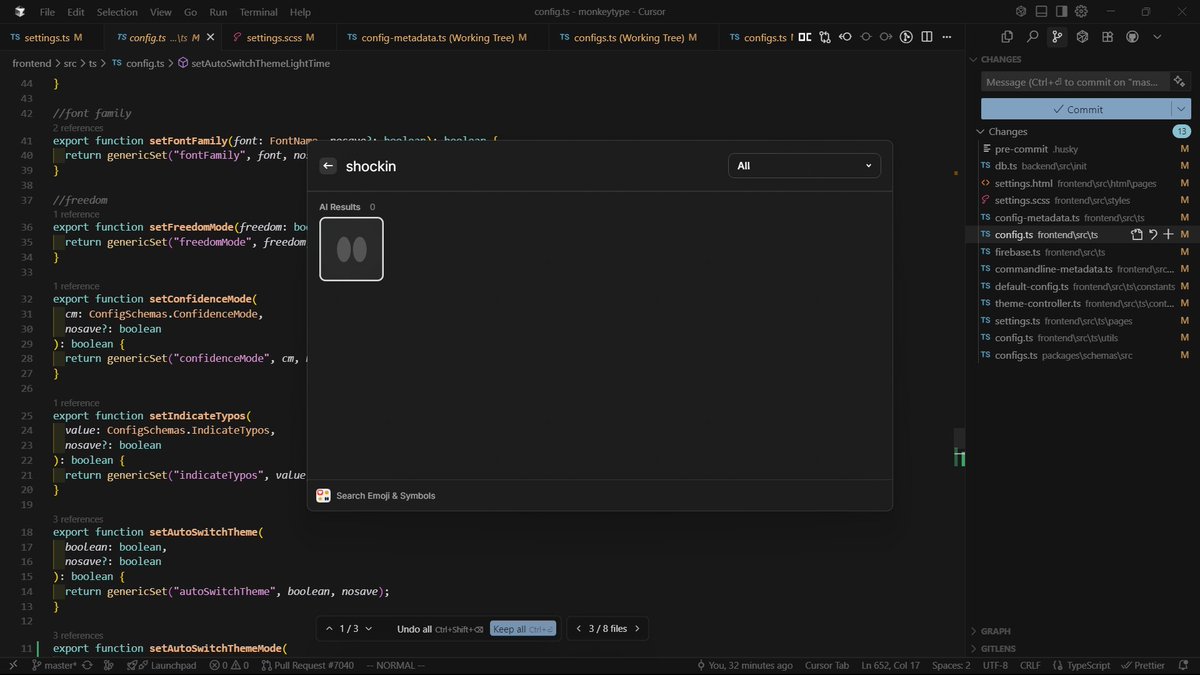Click the compare changes icon in editor toolbar
Viewport: 1200px width, 675px height.
825,37
